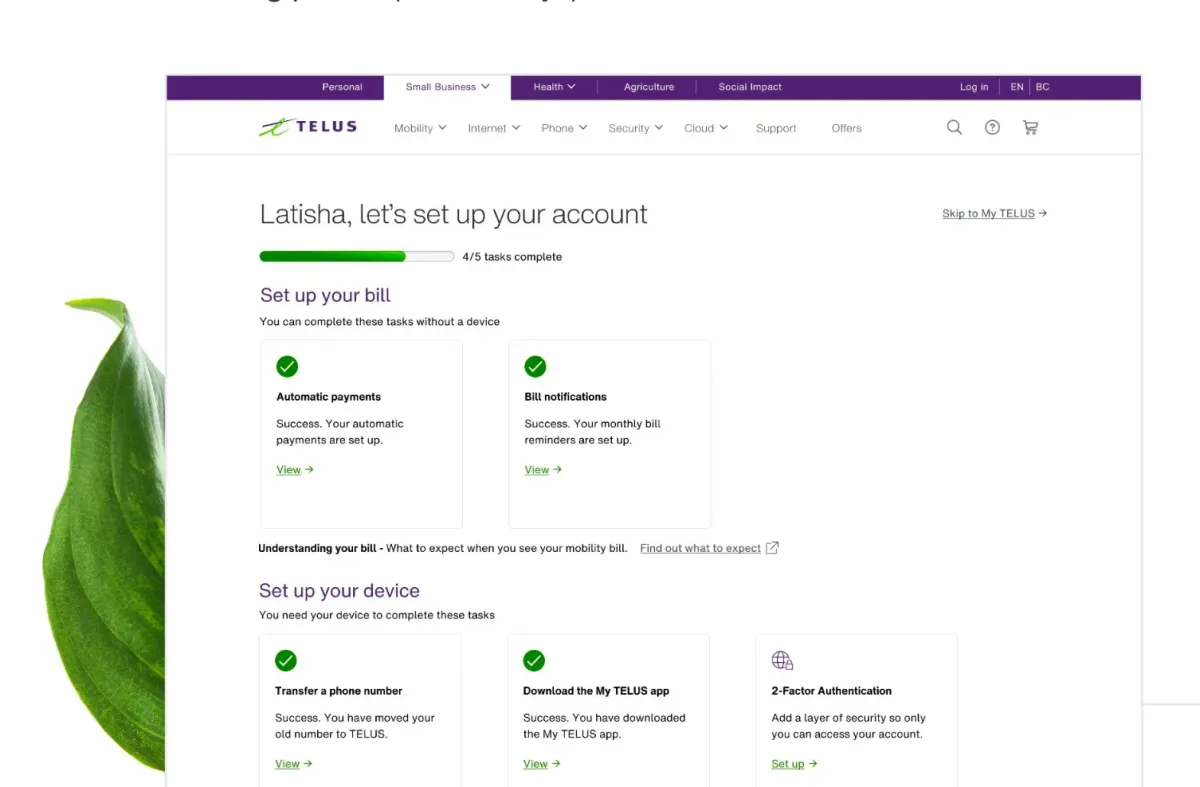
Task: Click the Set up your device heading
Action: (x=339, y=591)
